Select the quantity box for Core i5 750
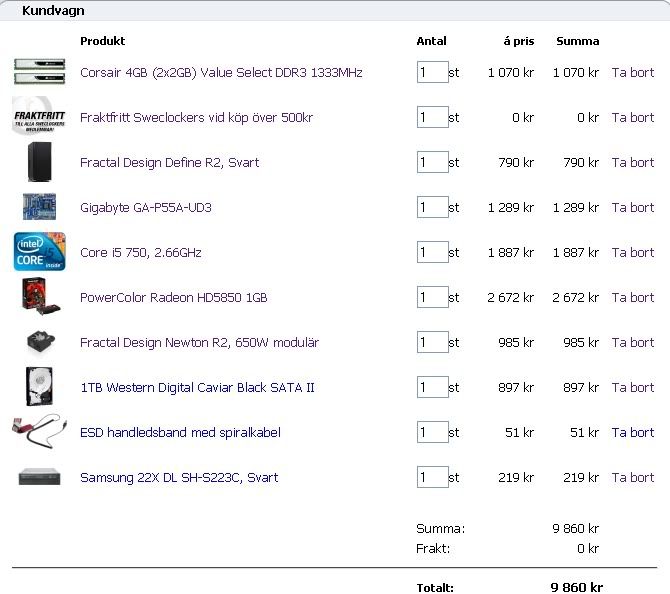The width and height of the screenshot is (670, 594). coord(432,253)
